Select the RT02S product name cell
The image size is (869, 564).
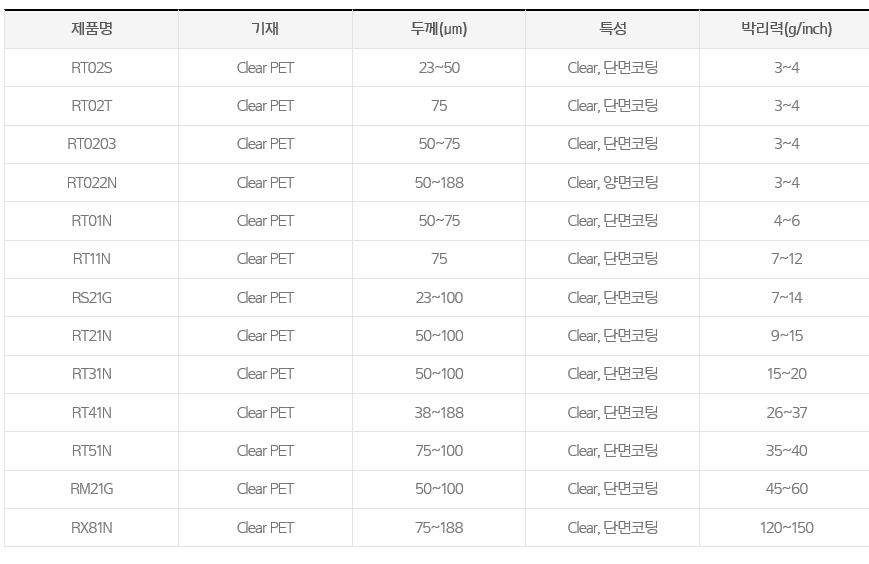coord(91,68)
